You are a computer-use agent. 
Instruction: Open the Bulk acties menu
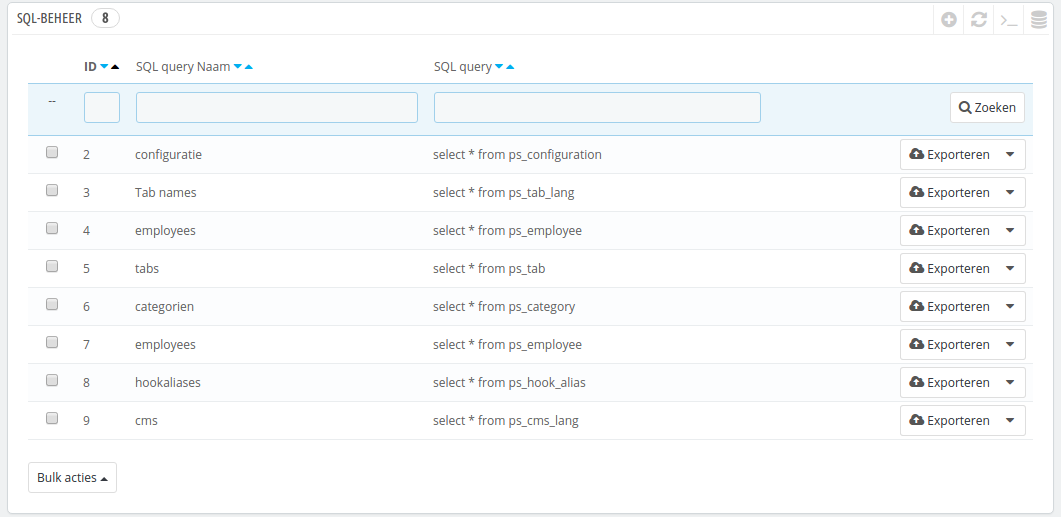[72, 477]
